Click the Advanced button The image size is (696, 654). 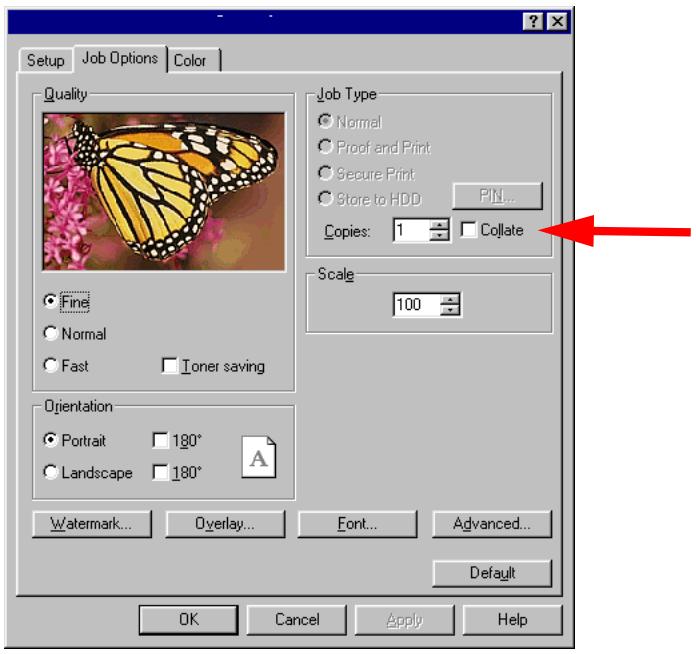[x=492, y=524]
